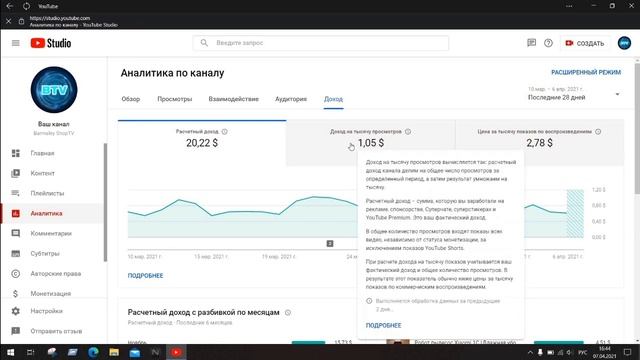Open the window three-dots menu

pos(569,6)
